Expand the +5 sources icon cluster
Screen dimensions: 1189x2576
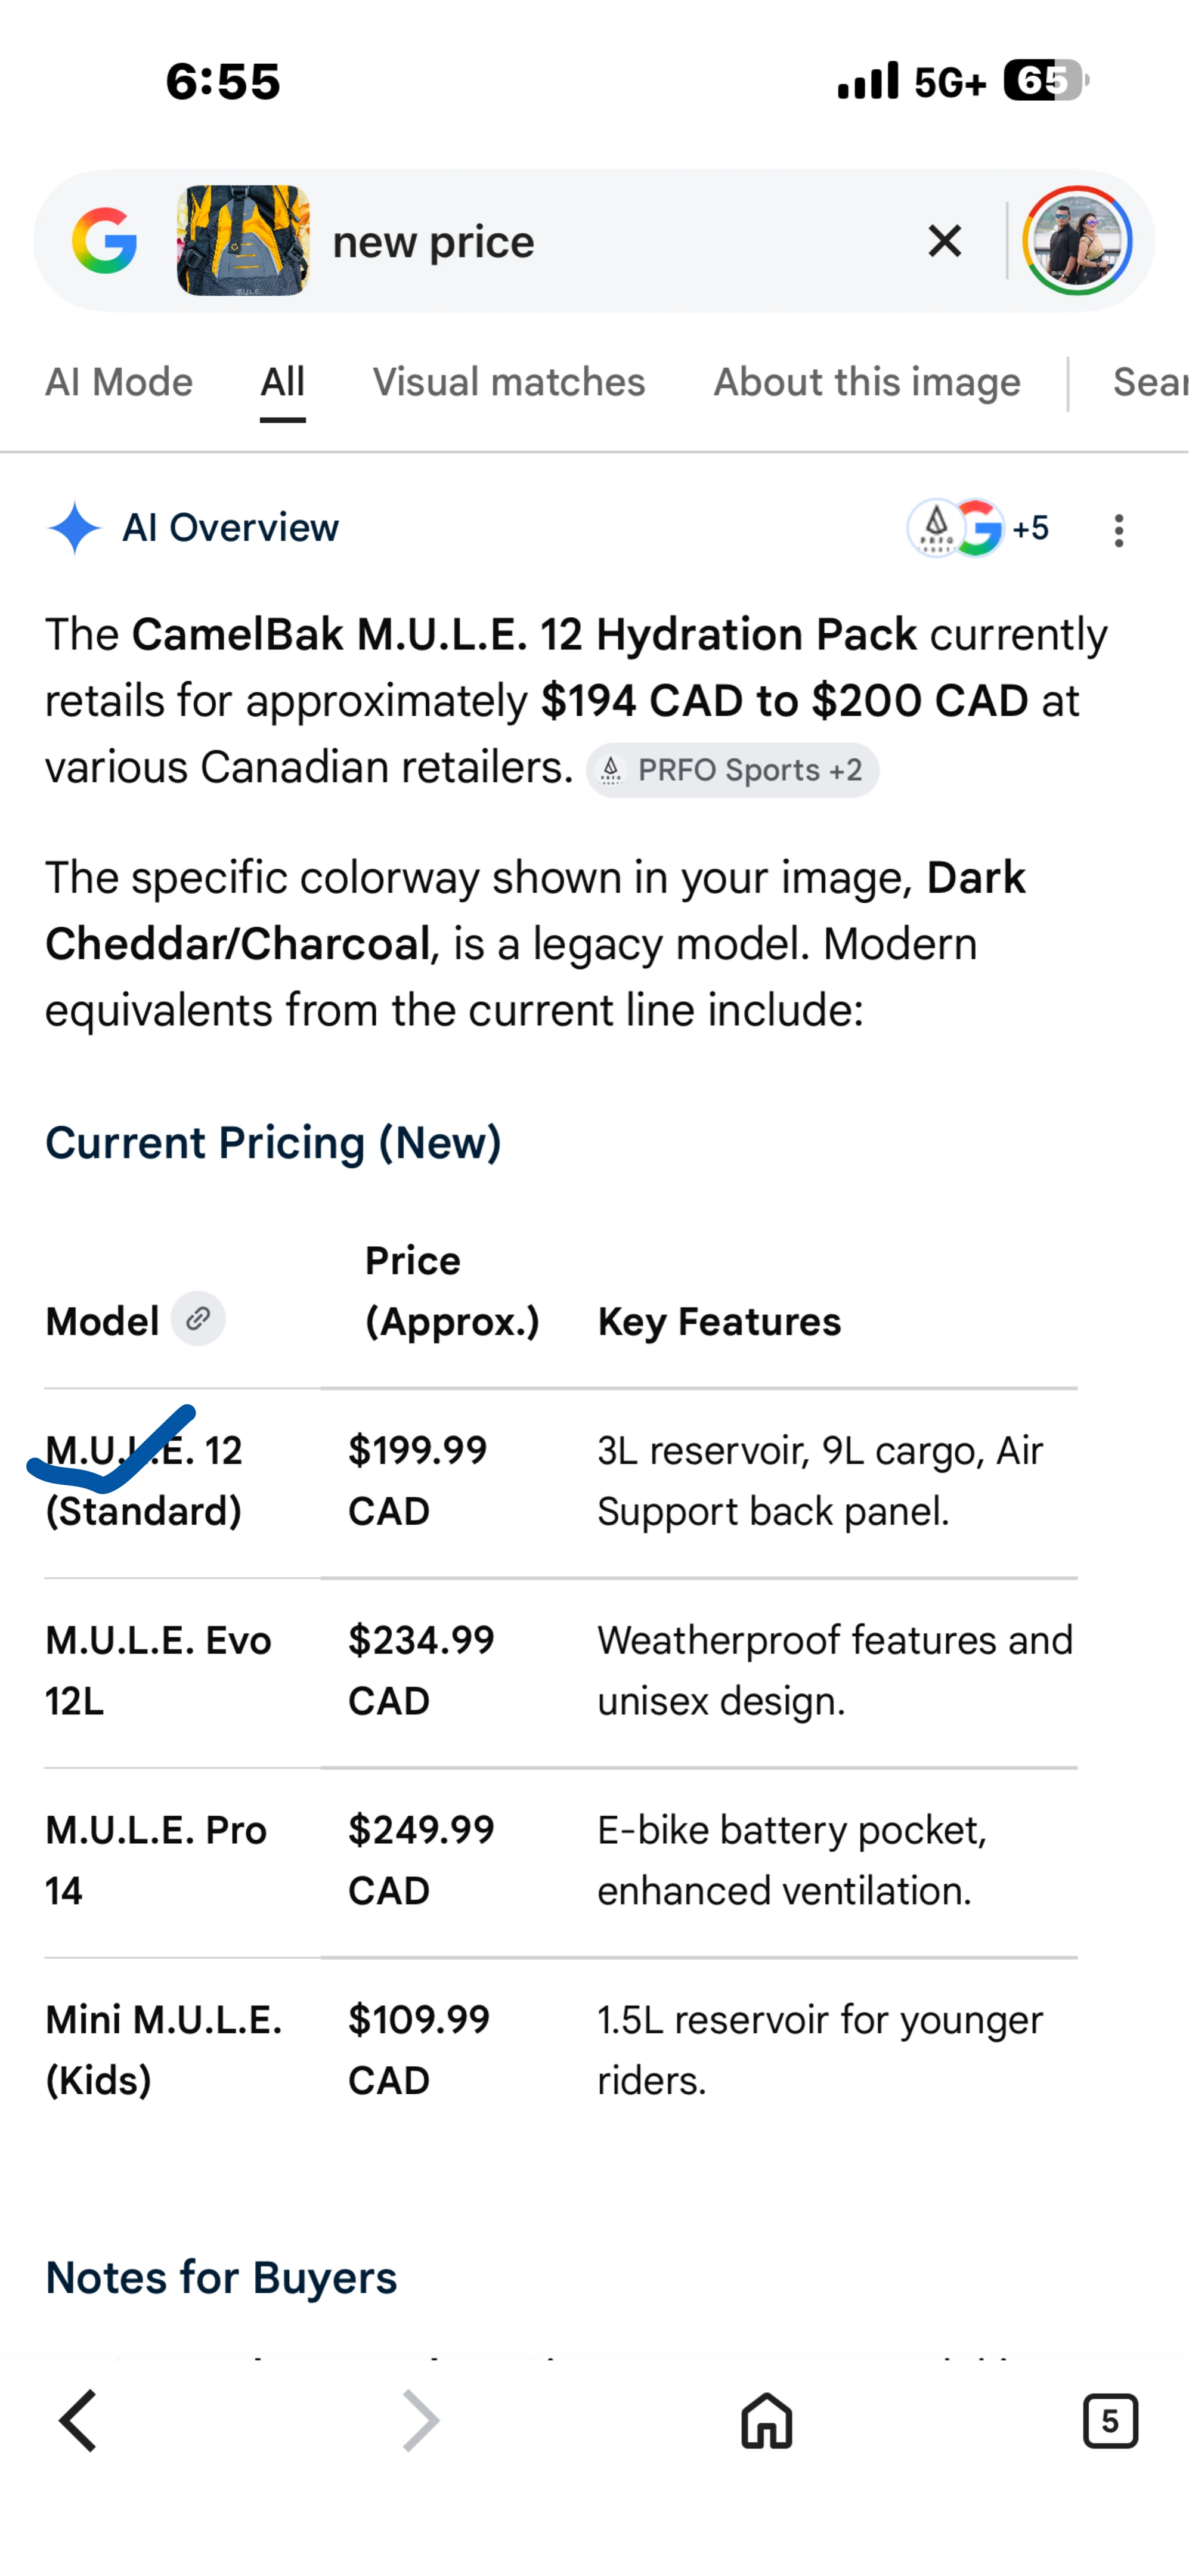tap(978, 528)
